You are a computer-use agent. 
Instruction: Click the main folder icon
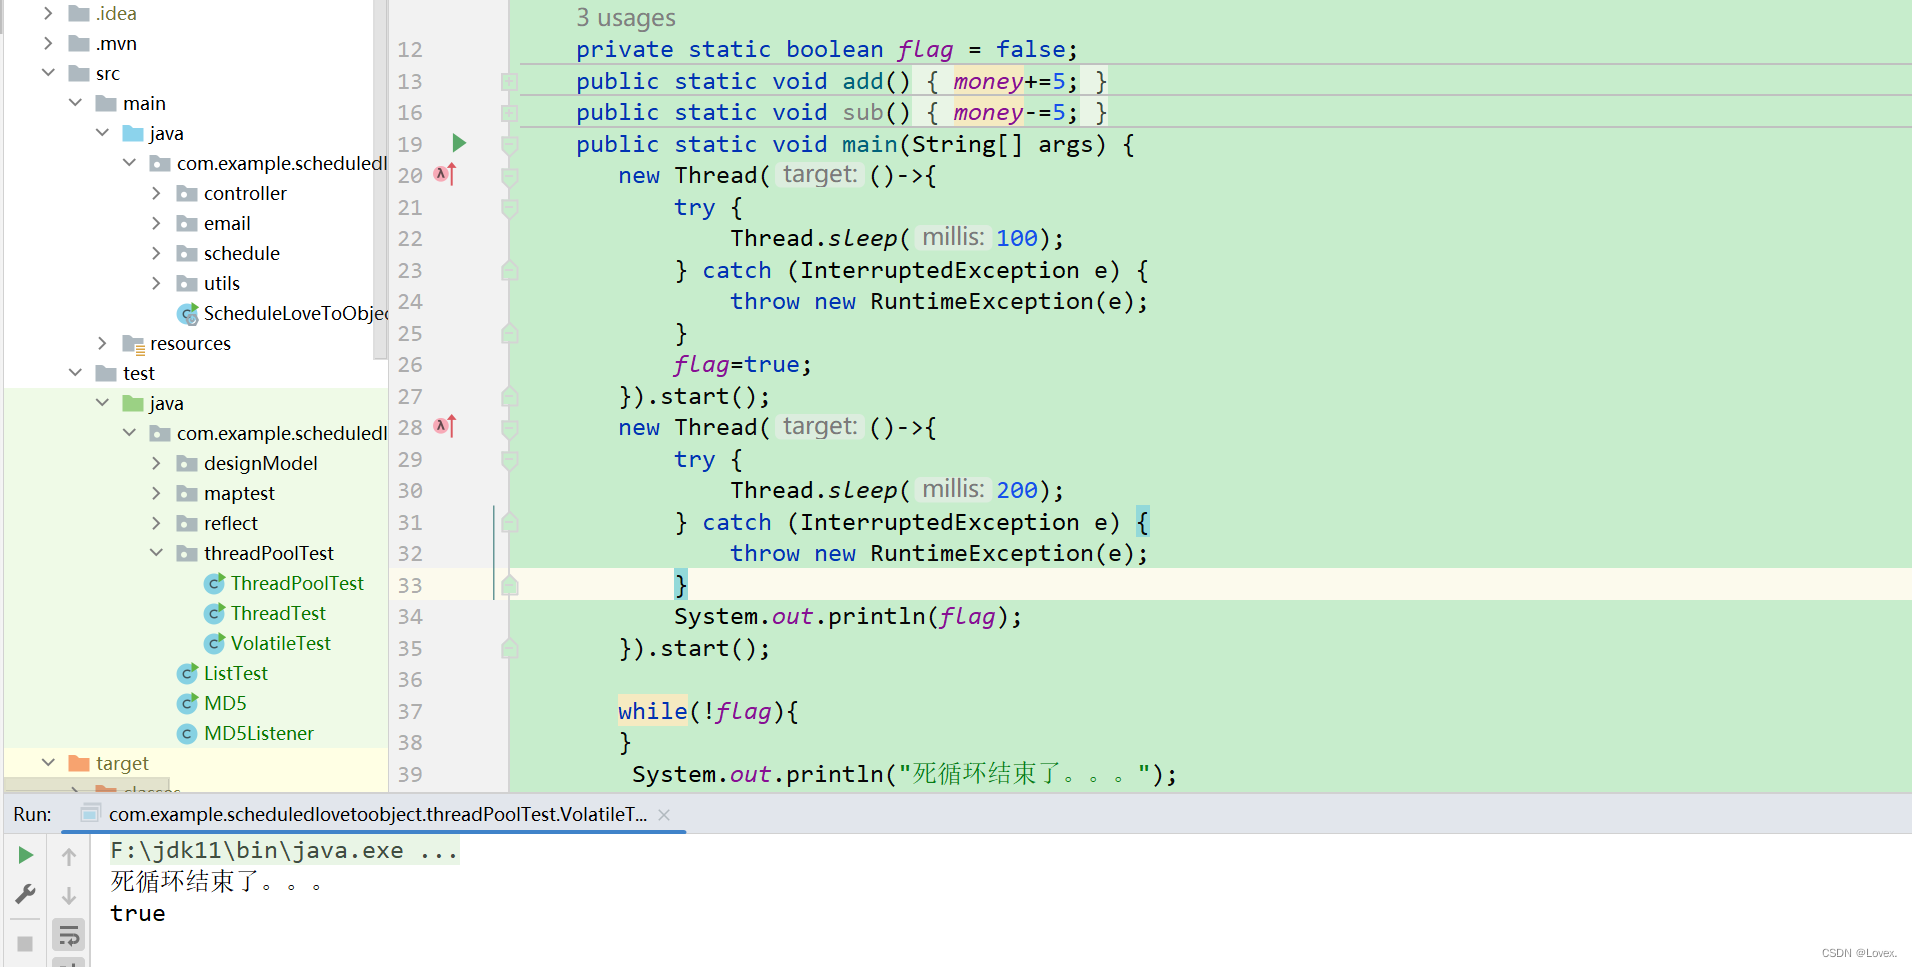(x=106, y=103)
